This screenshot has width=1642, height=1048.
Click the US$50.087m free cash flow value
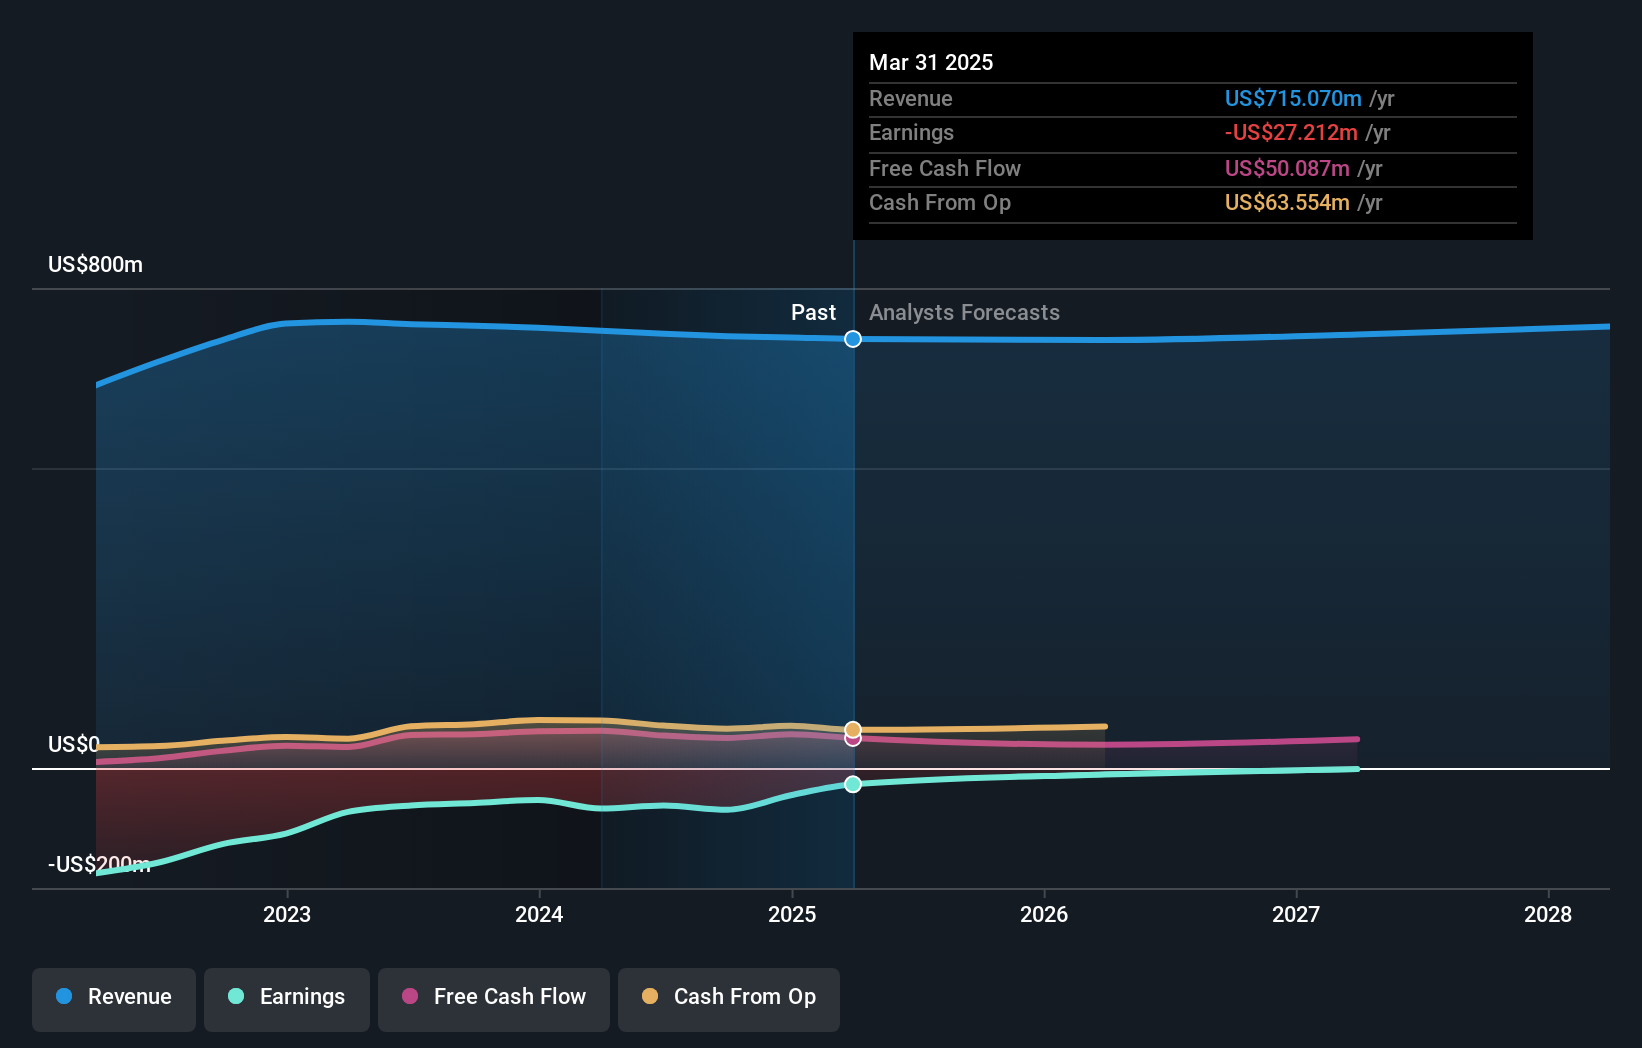pos(1287,168)
